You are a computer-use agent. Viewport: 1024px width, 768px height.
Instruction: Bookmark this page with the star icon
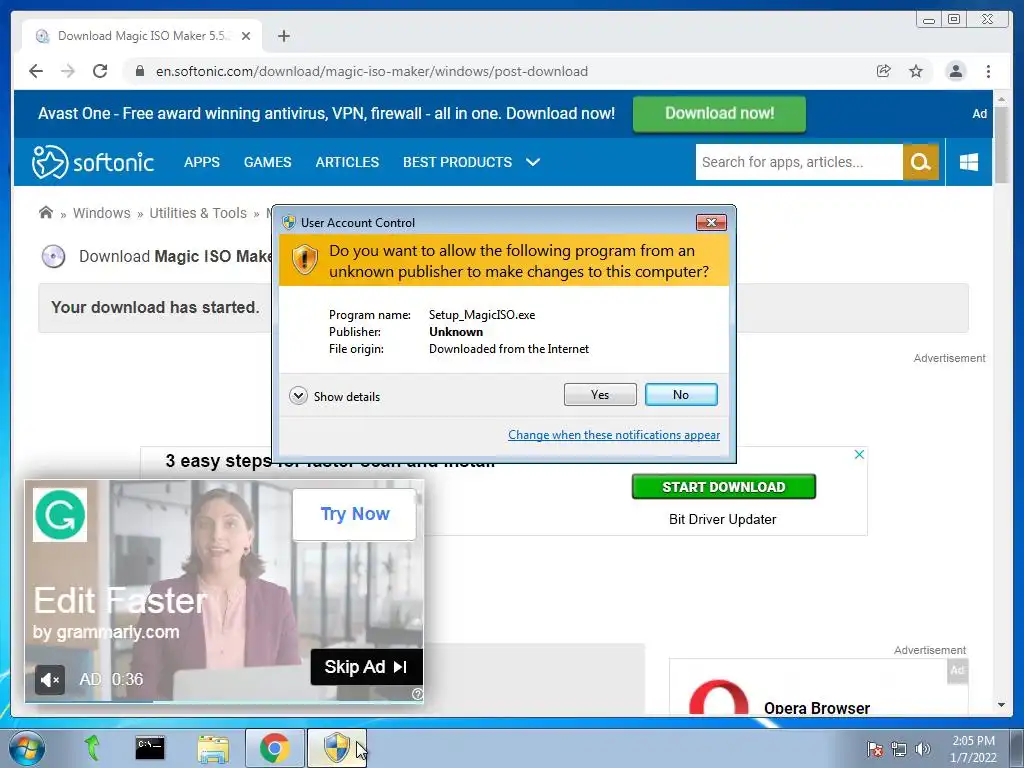(916, 71)
